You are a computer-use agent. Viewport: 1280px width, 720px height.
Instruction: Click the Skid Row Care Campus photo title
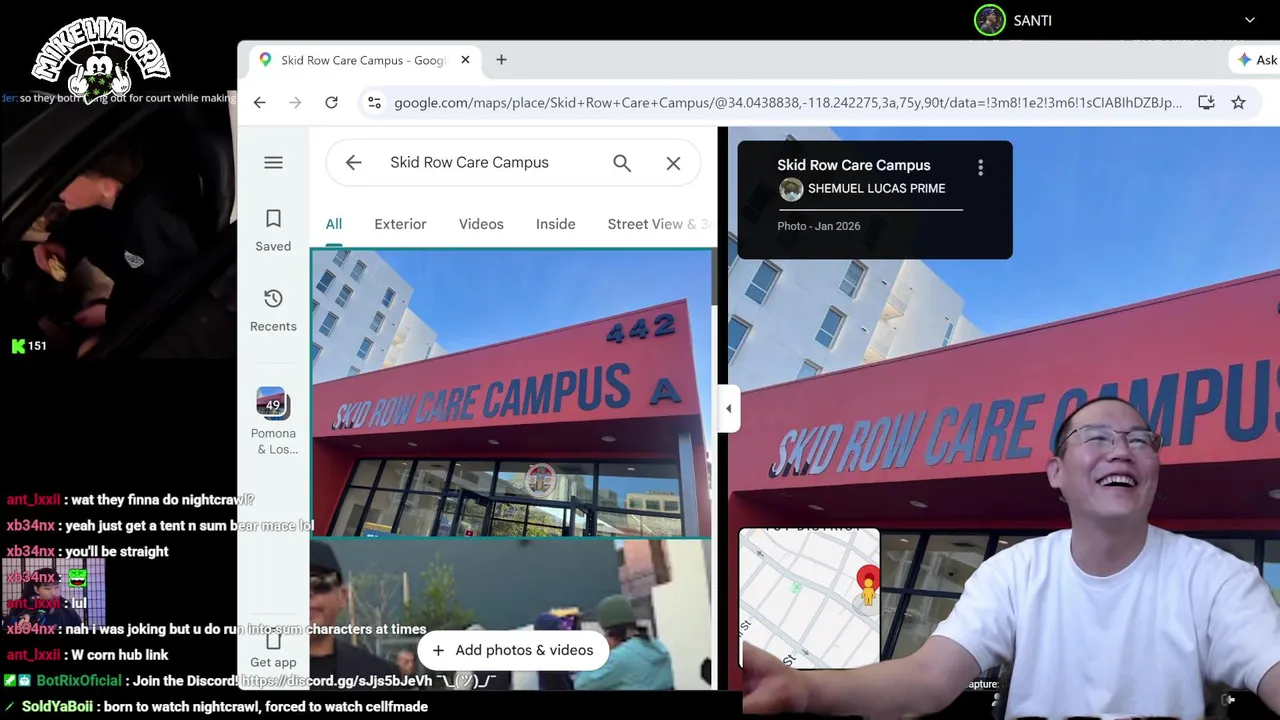[x=853, y=165]
